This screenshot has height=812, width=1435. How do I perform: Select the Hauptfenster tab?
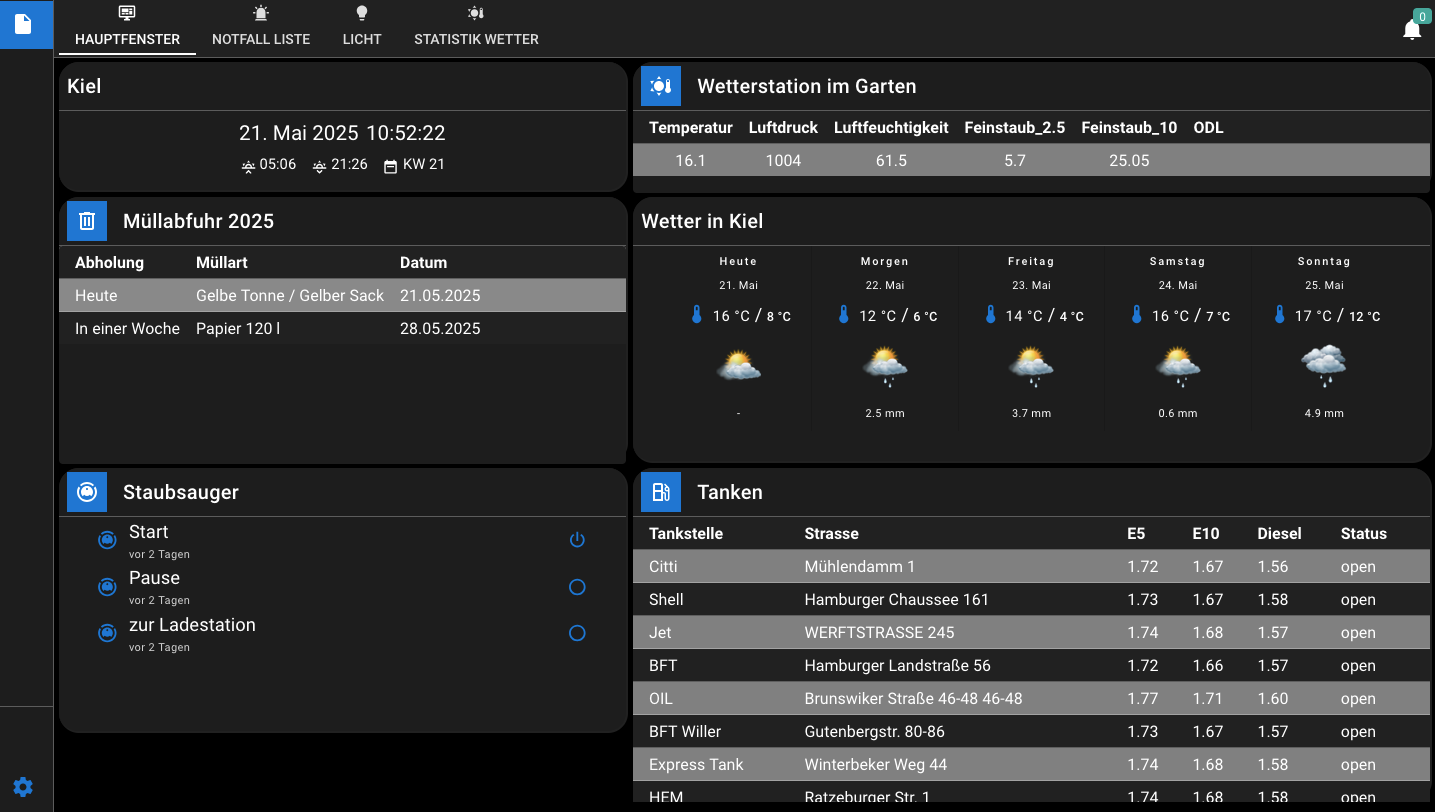coord(127,28)
